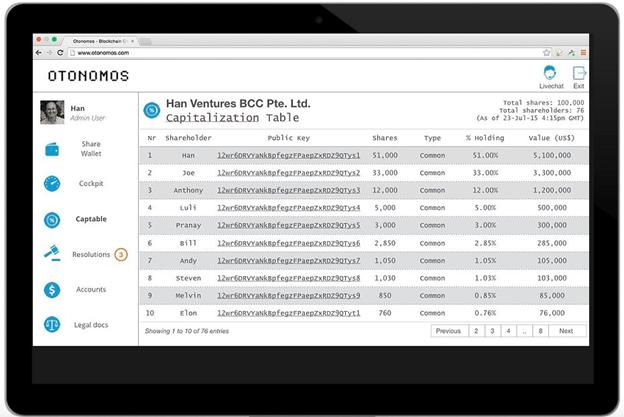The image size is (624, 417).
Task: Open the Accounts dollar icon
Action: [x=52, y=290]
